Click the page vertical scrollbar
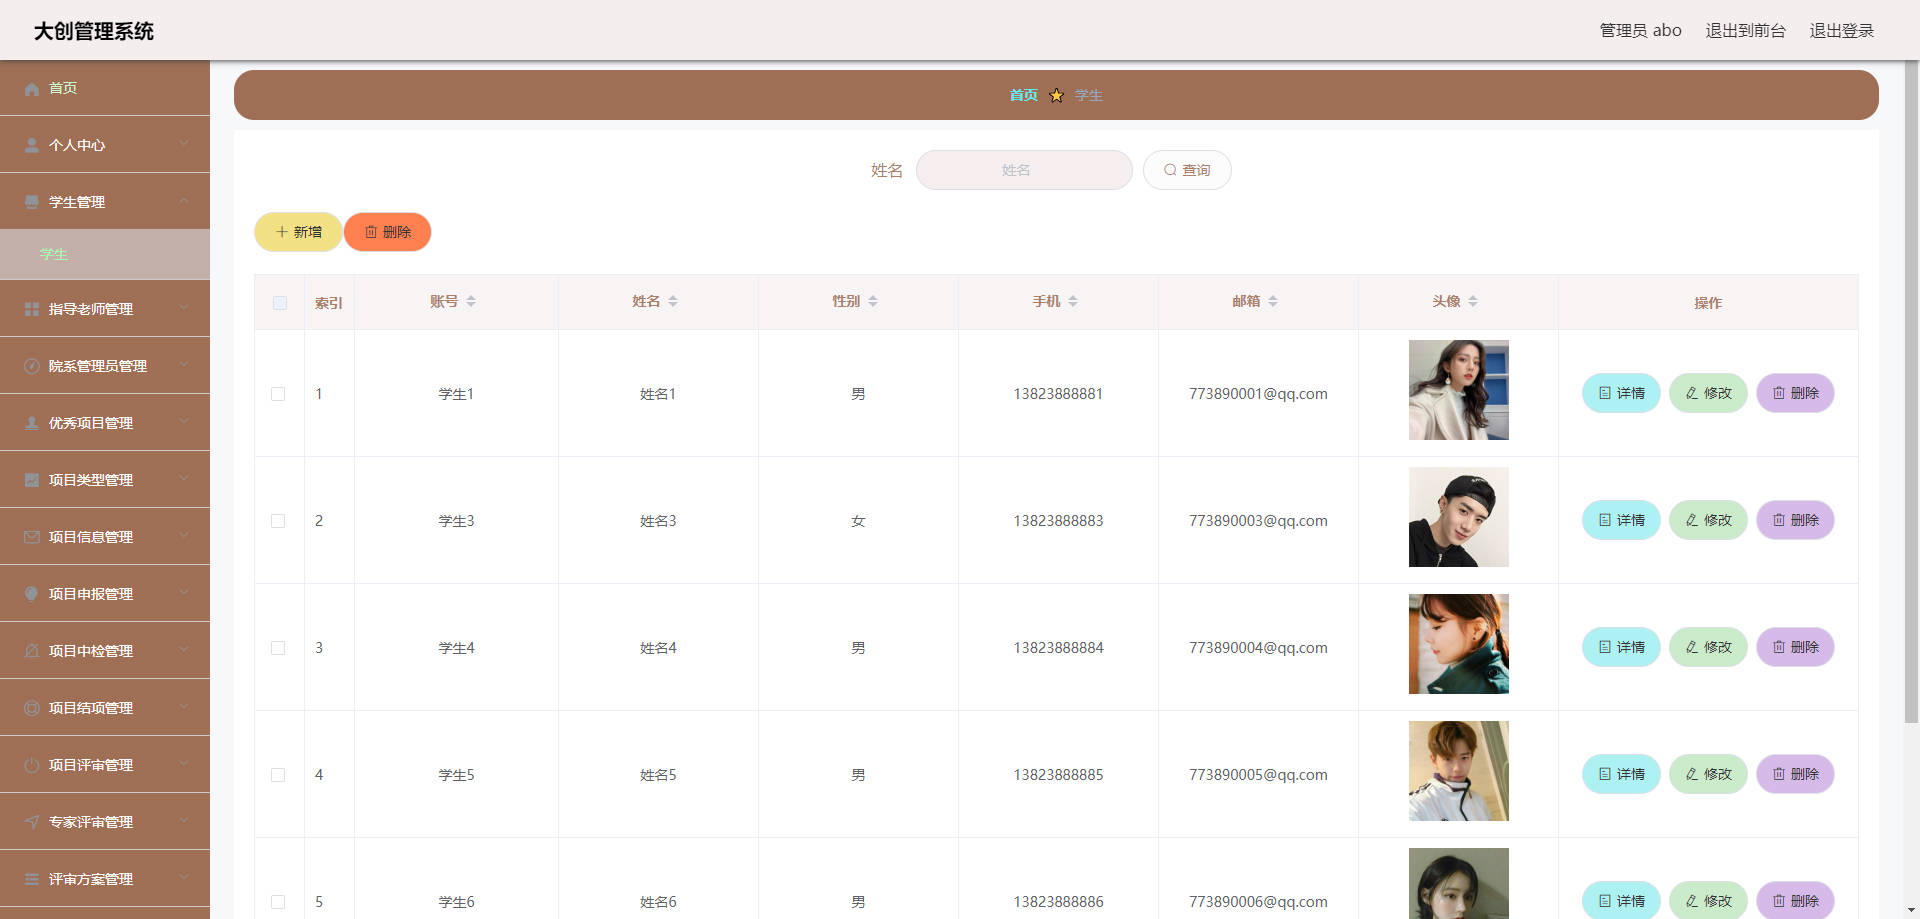1920x919 pixels. pos(1911,392)
